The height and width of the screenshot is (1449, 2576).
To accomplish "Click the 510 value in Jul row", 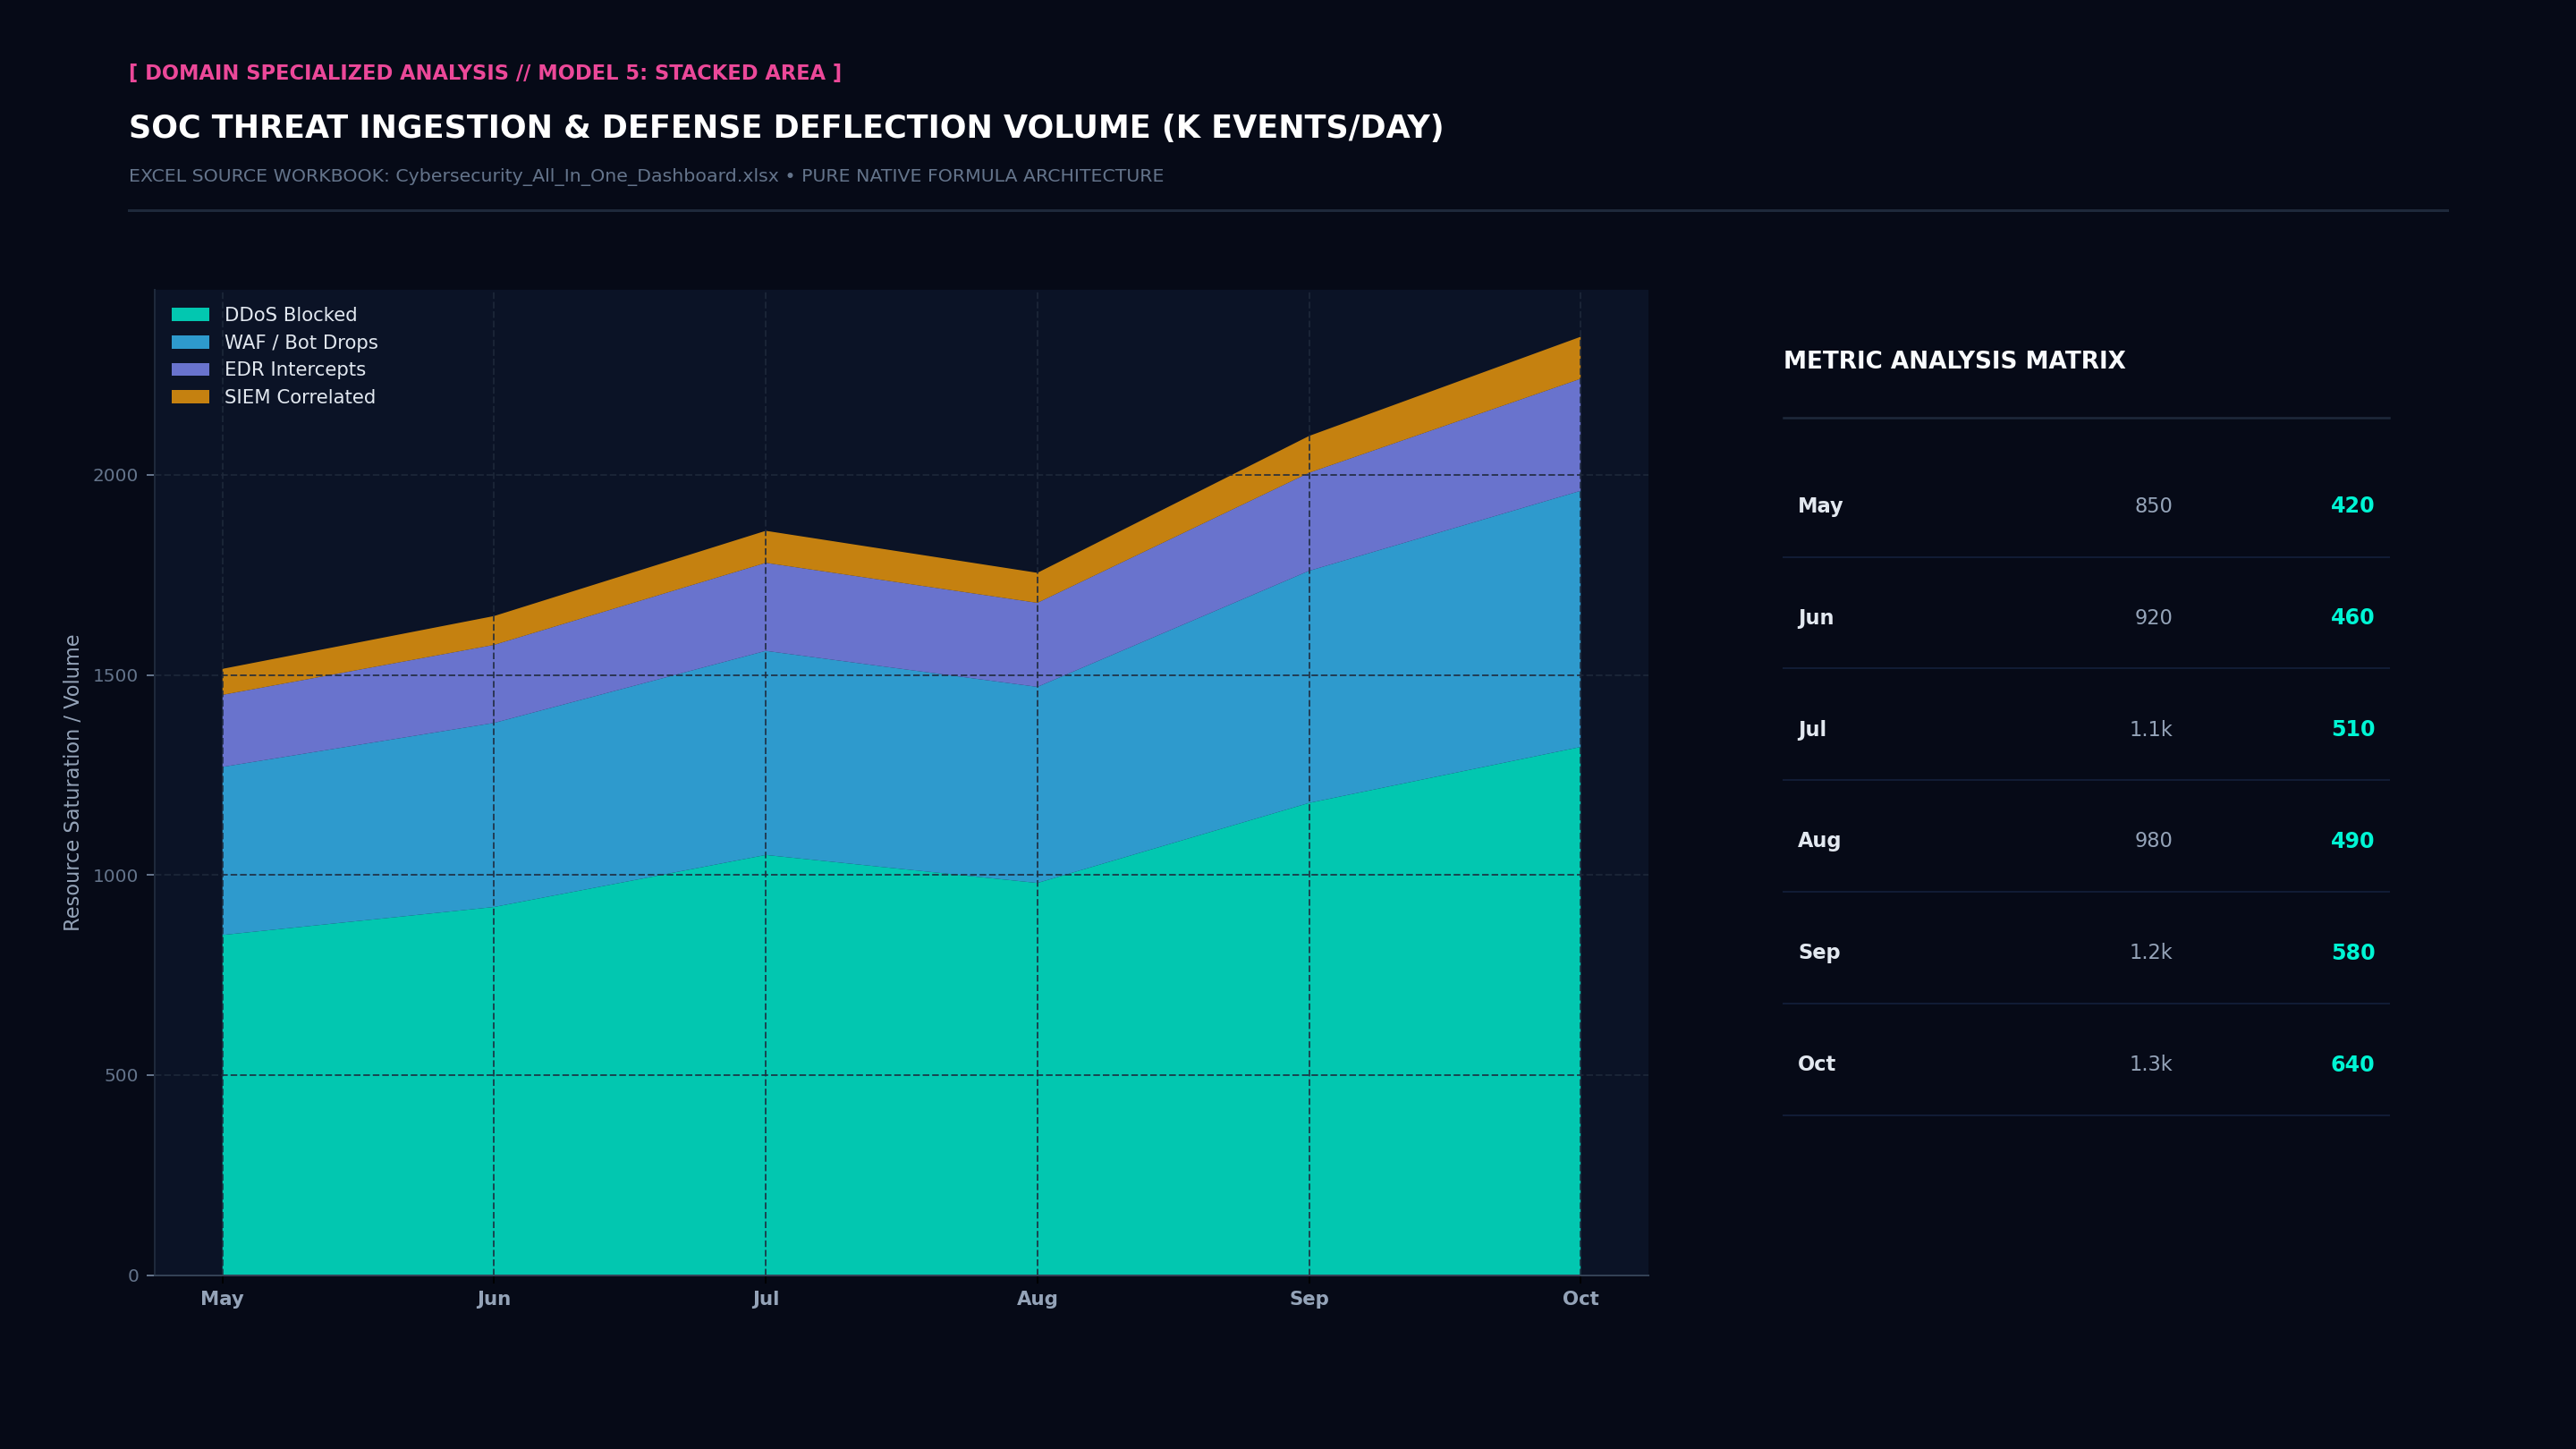I will pyautogui.click(x=2353, y=729).
